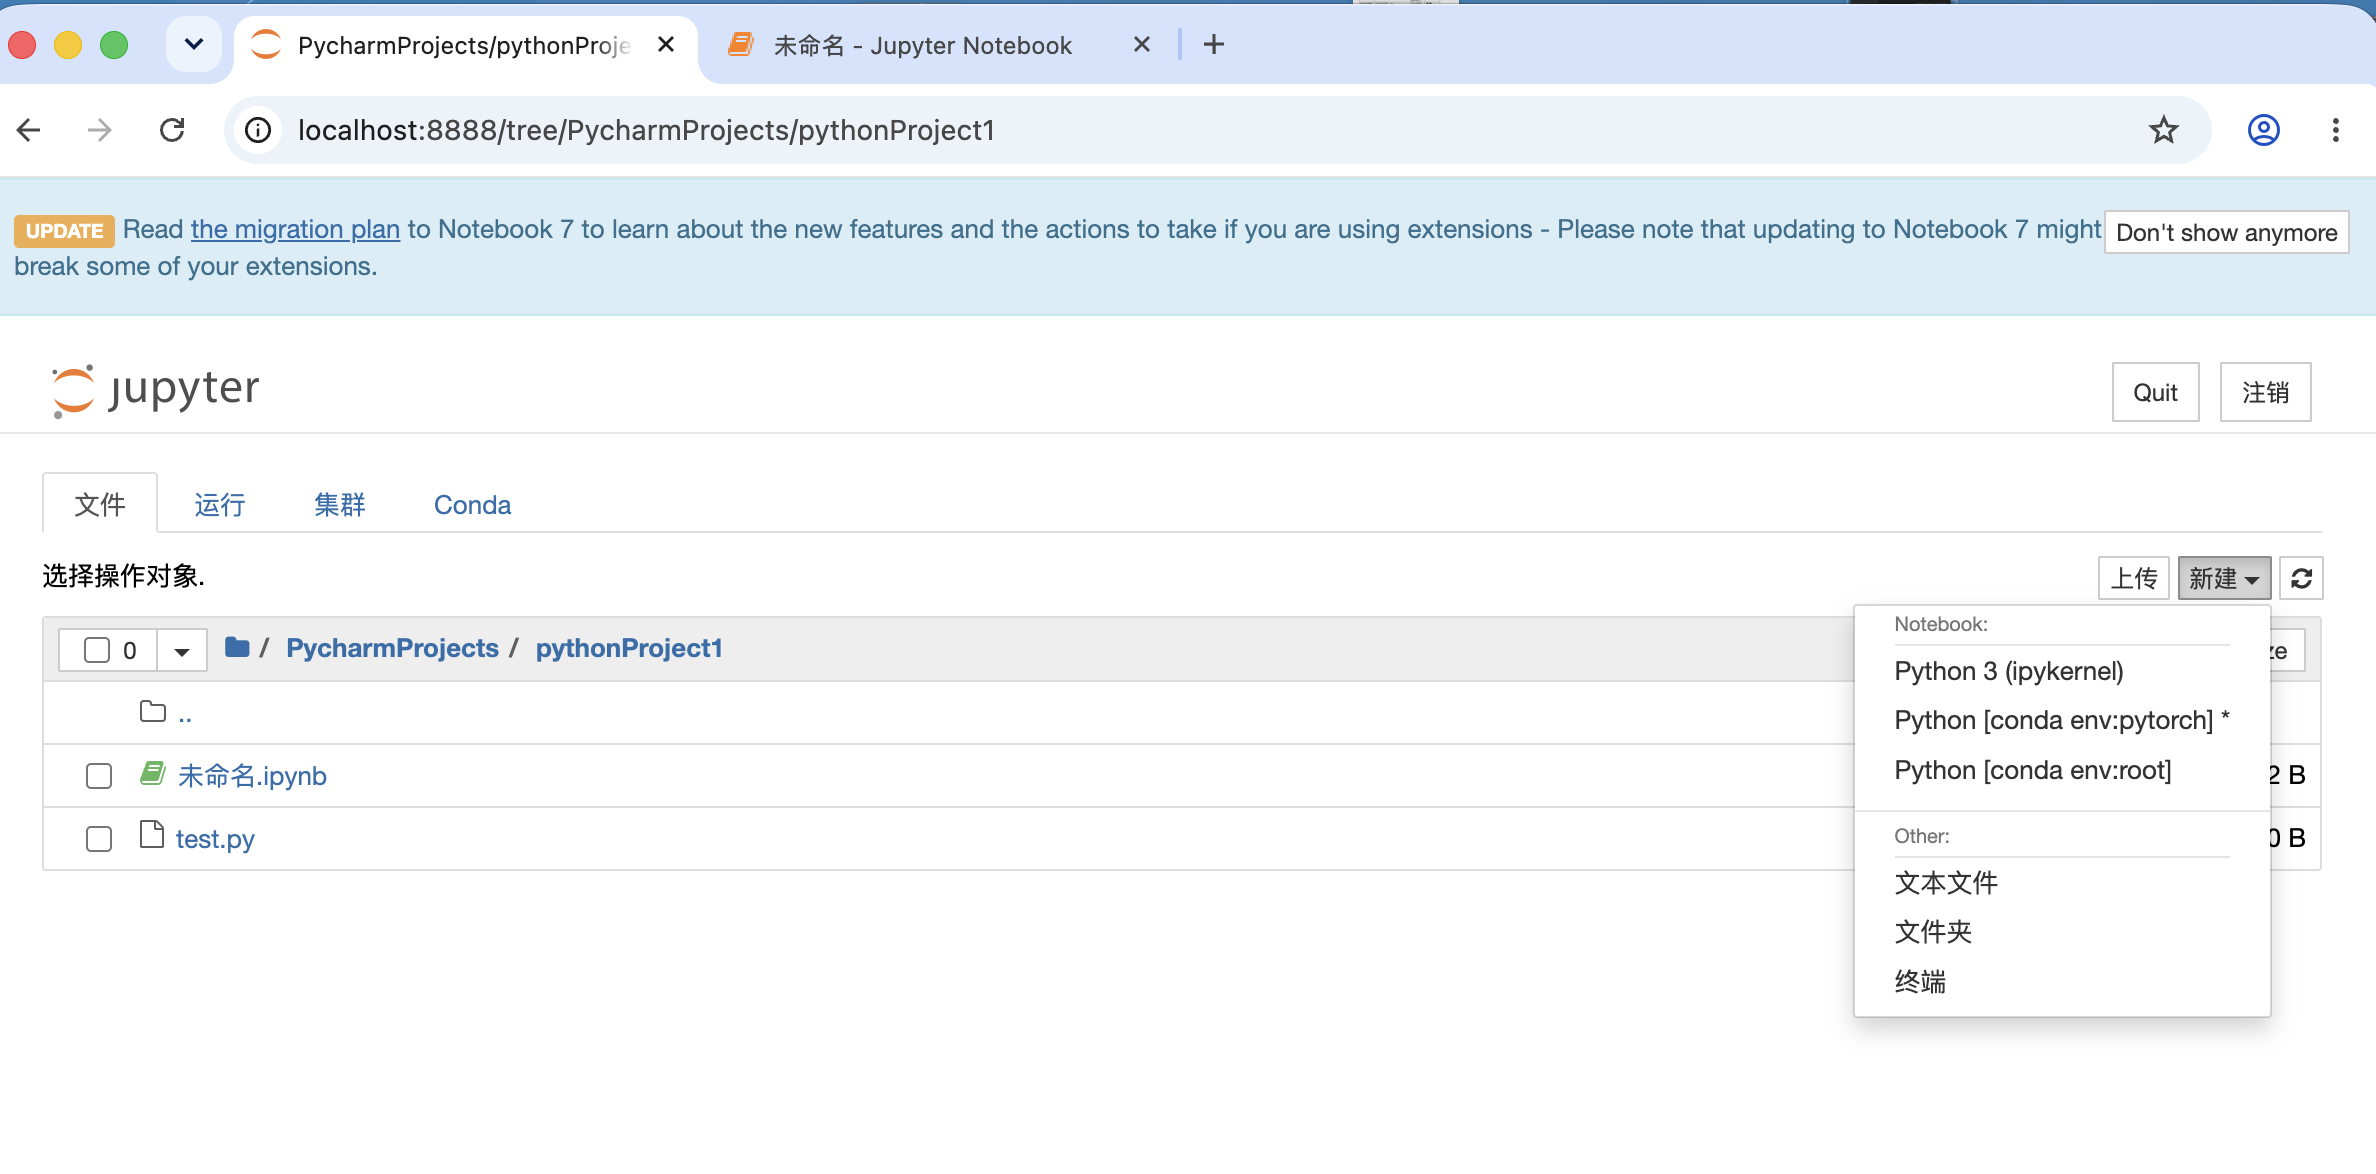Close the PycharmProjects/pythonProject1 browser tab

[666, 44]
